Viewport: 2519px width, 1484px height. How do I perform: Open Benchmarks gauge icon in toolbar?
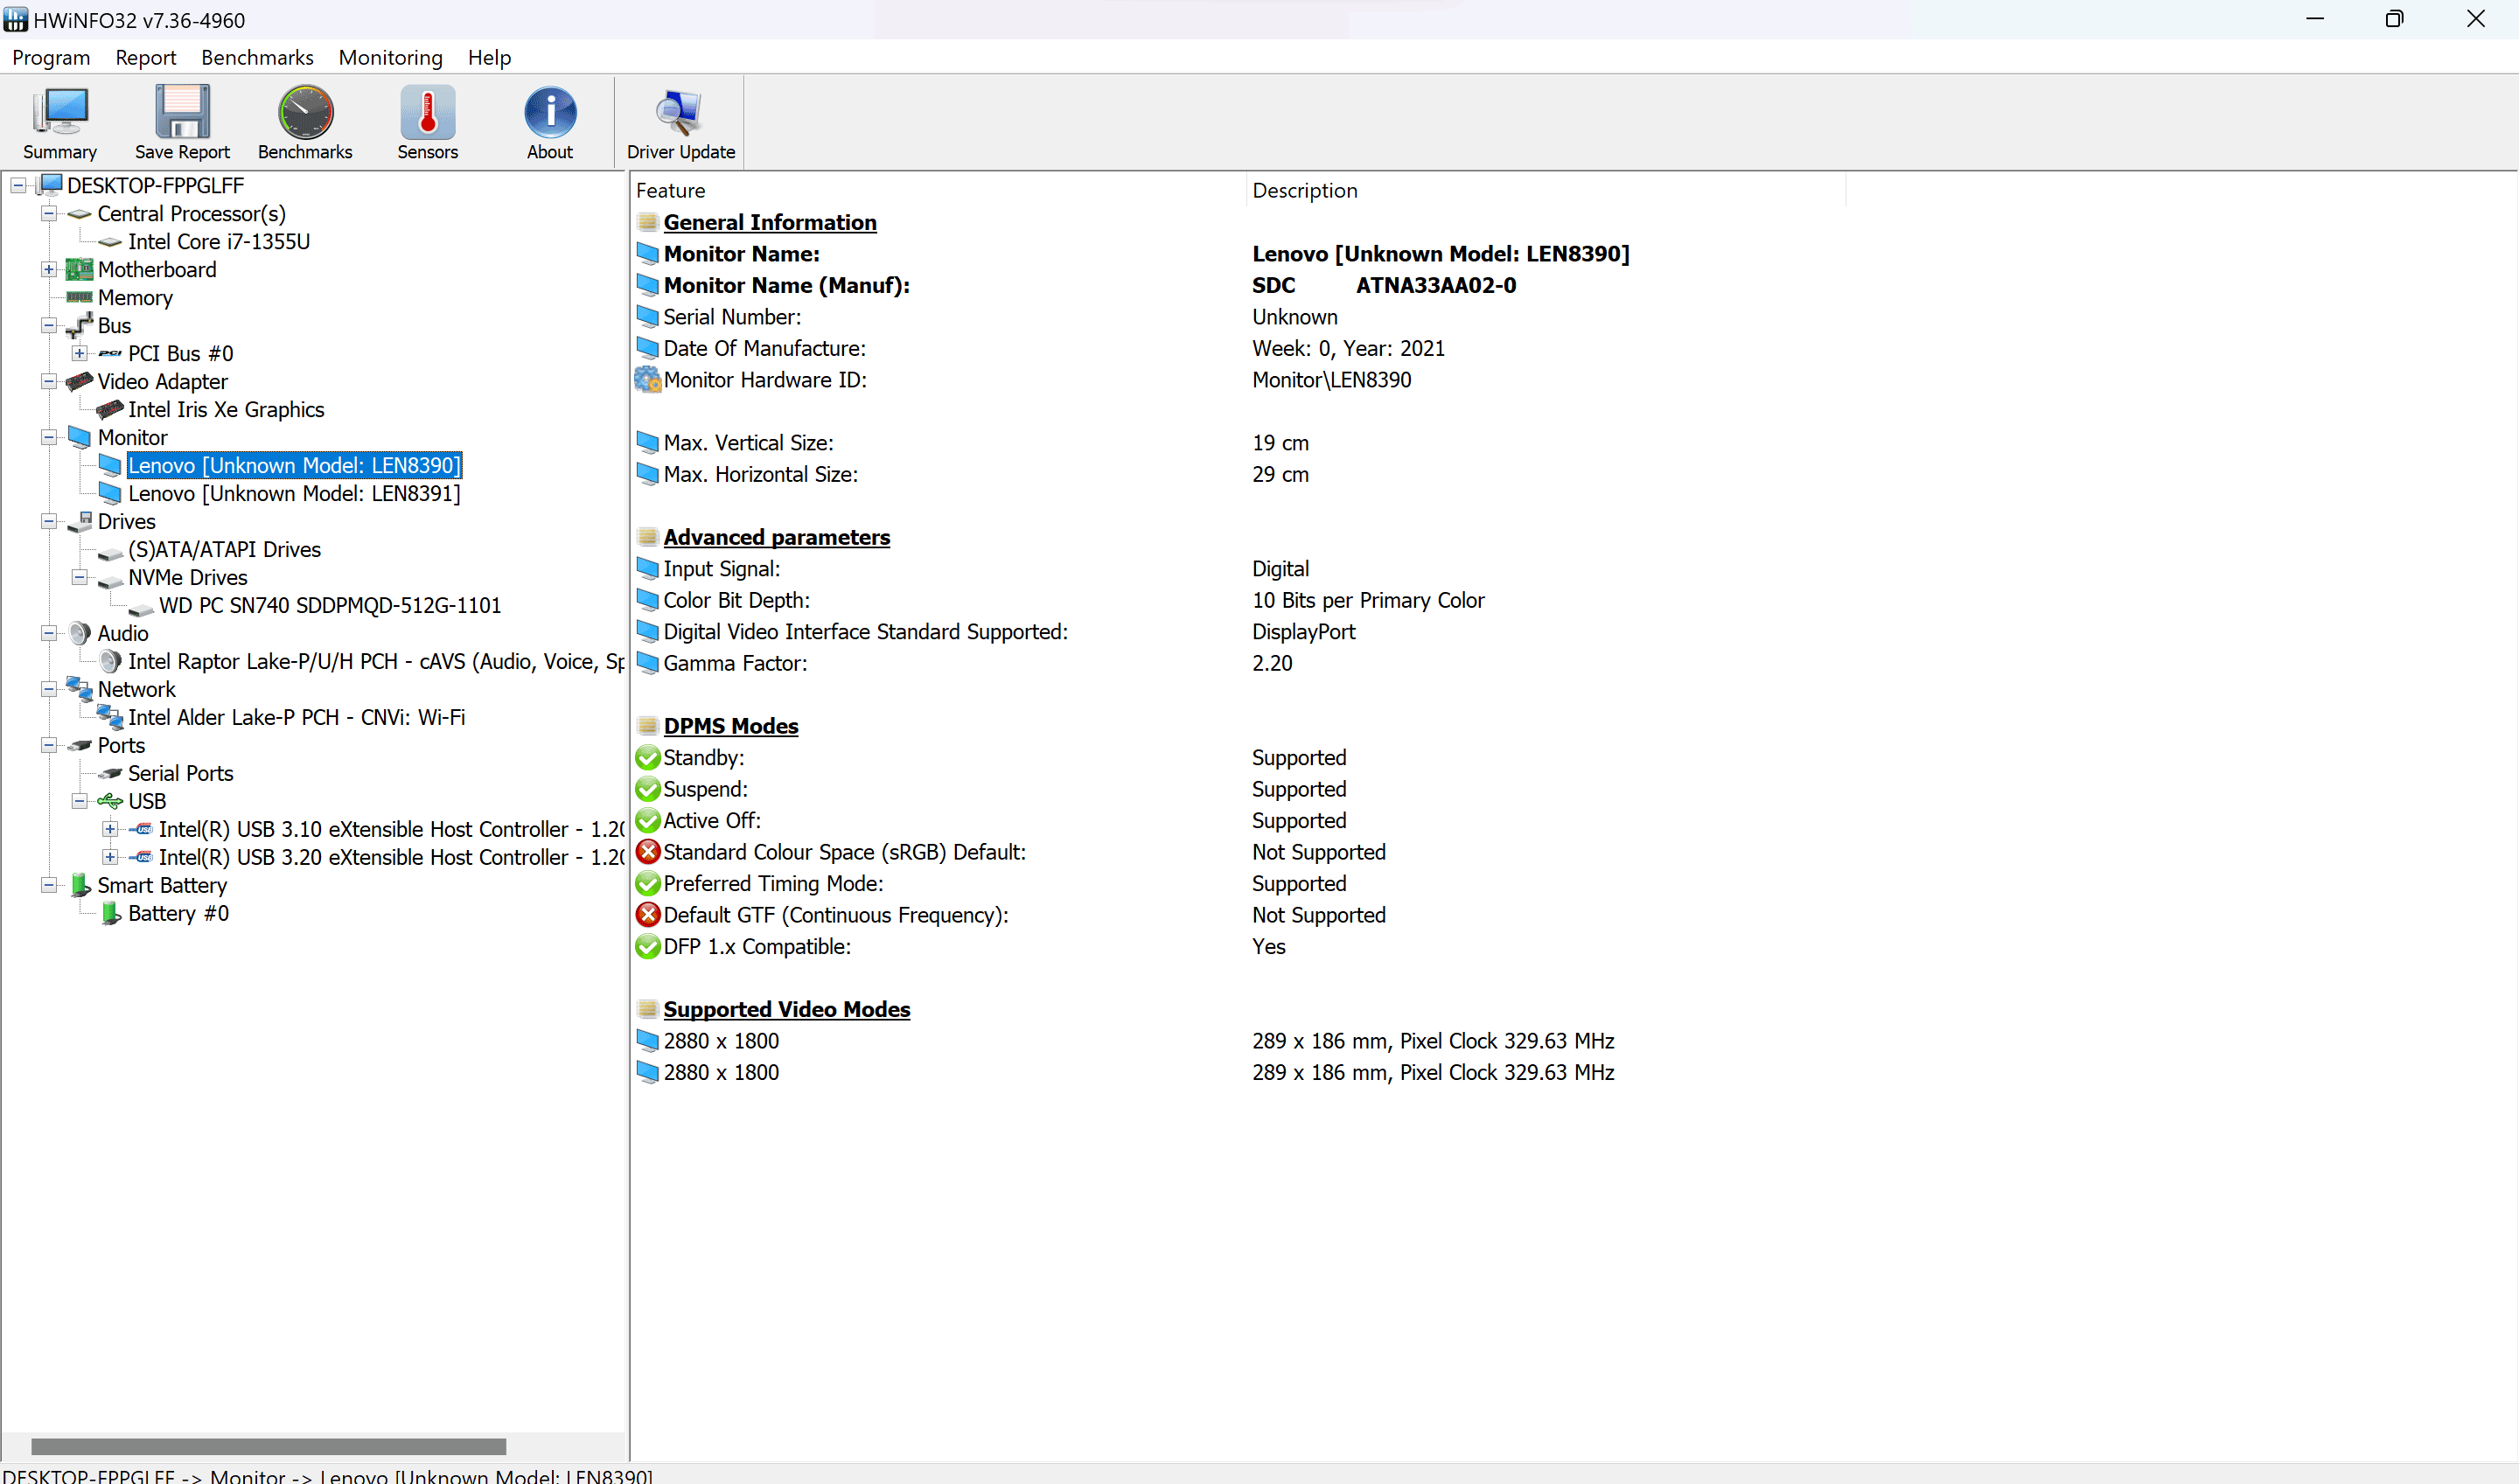[305, 112]
